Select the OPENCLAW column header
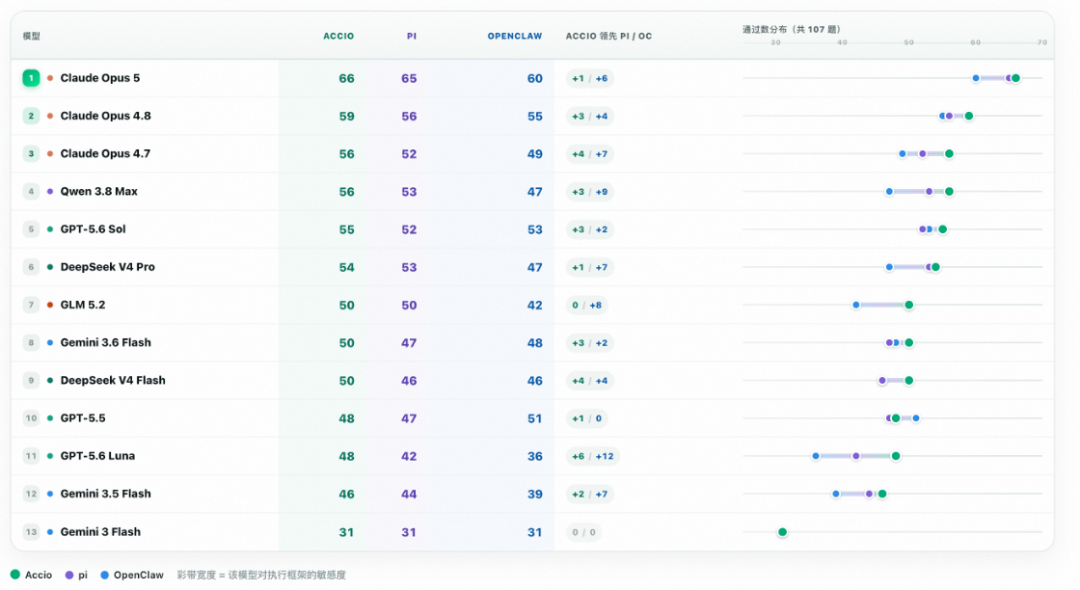This screenshot has height=590, width=1080. pos(515,36)
